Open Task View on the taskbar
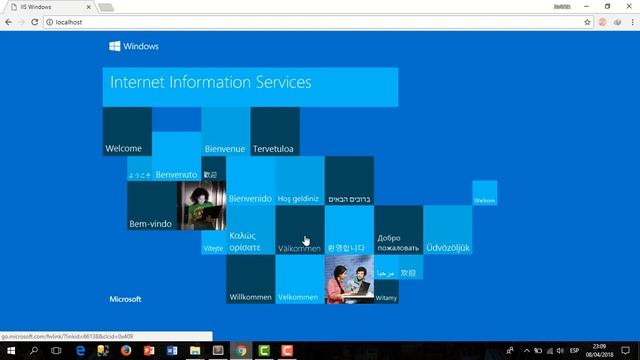The image size is (640, 360). [56, 351]
